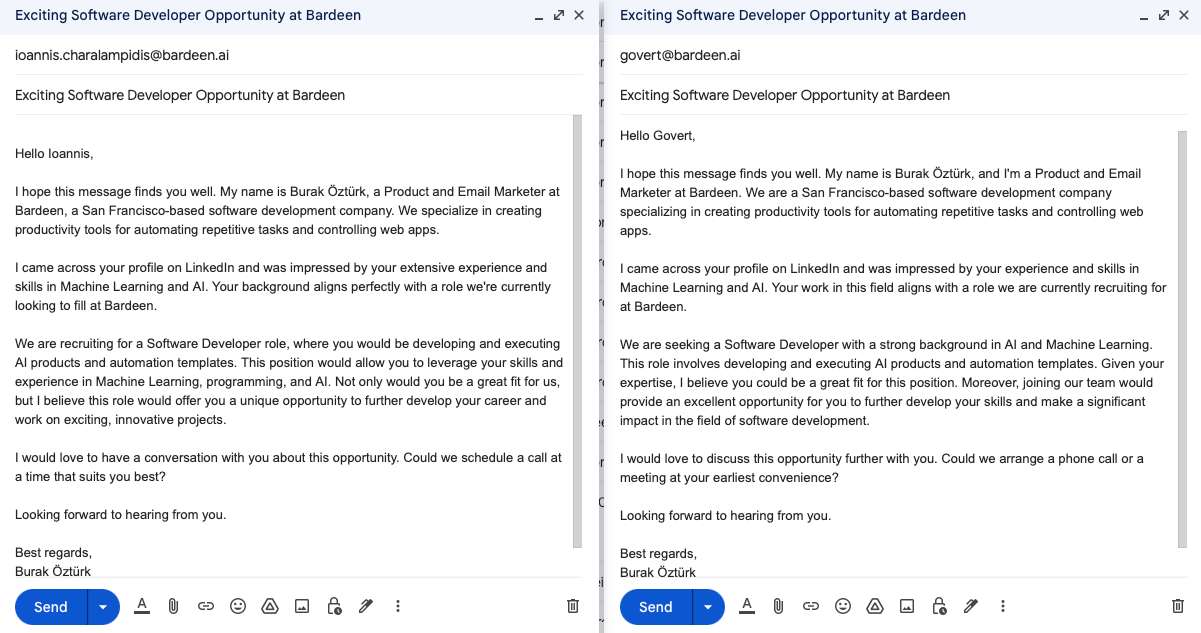
Task: Click 'Best regards,' line in right email
Action: [658, 554]
